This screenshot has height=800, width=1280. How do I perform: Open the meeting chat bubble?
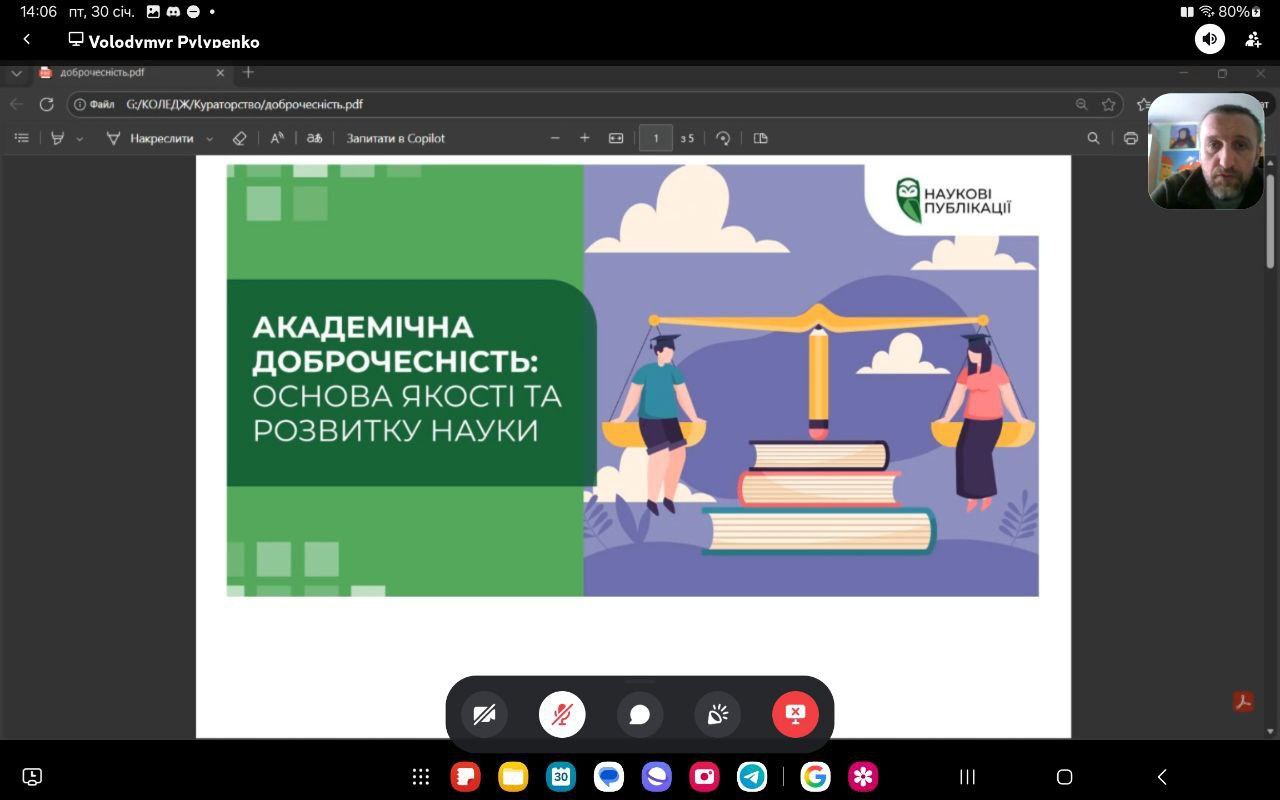click(640, 715)
